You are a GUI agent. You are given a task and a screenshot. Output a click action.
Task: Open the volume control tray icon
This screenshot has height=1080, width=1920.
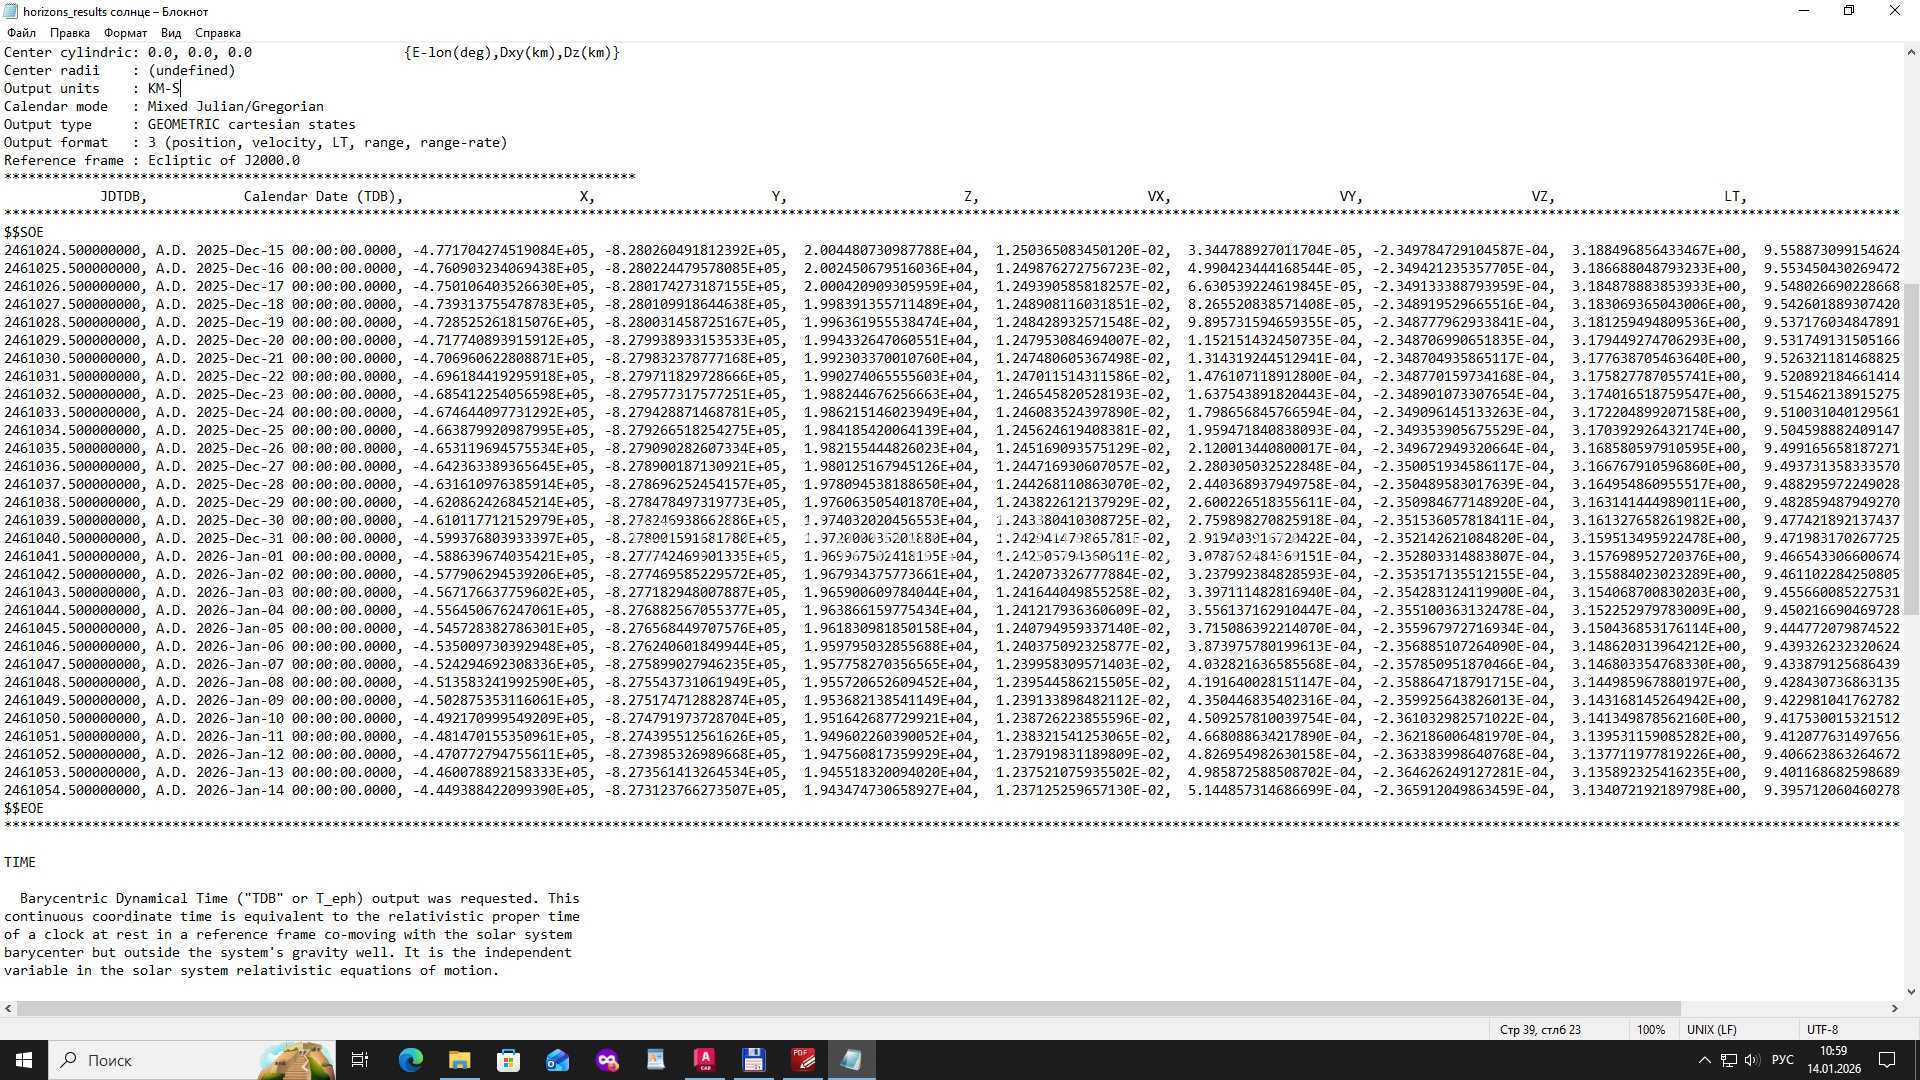click(1752, 1060)
